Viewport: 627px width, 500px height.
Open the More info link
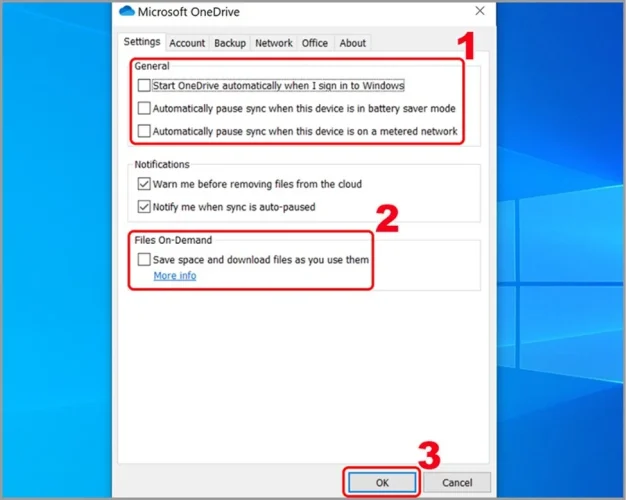coord(175,276)
